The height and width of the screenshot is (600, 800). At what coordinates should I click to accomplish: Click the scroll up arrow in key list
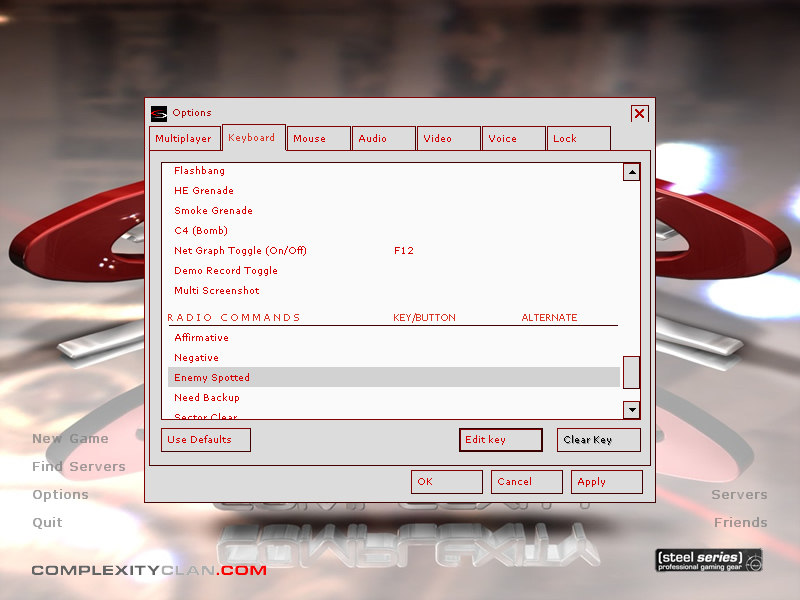(x=631, y=172)
